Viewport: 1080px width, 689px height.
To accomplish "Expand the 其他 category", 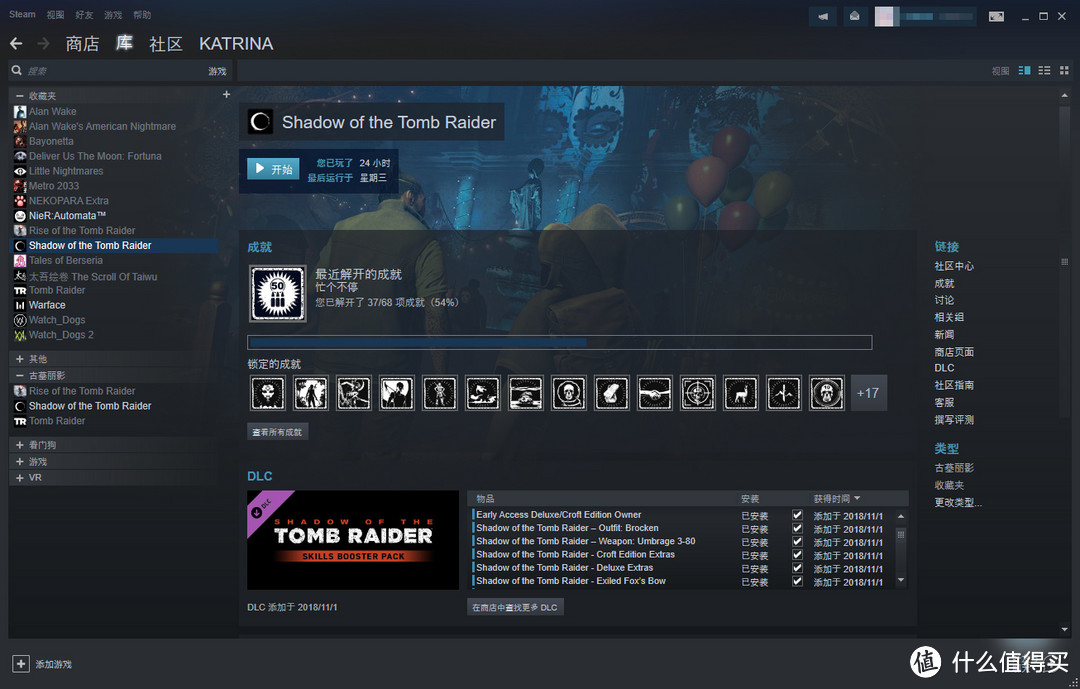I will [19, 359].
